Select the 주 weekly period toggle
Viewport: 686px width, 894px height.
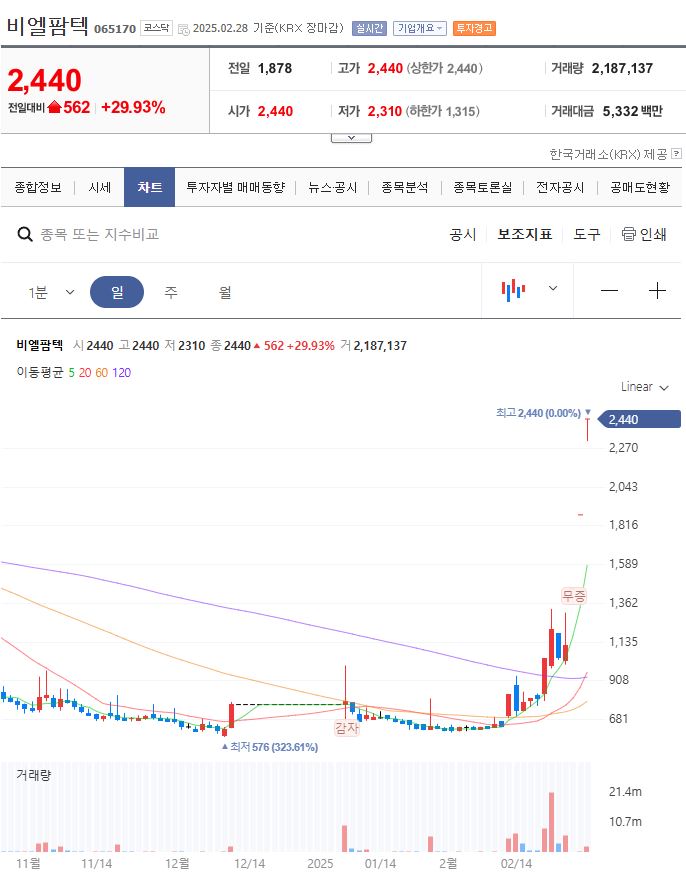click(171, 292)
